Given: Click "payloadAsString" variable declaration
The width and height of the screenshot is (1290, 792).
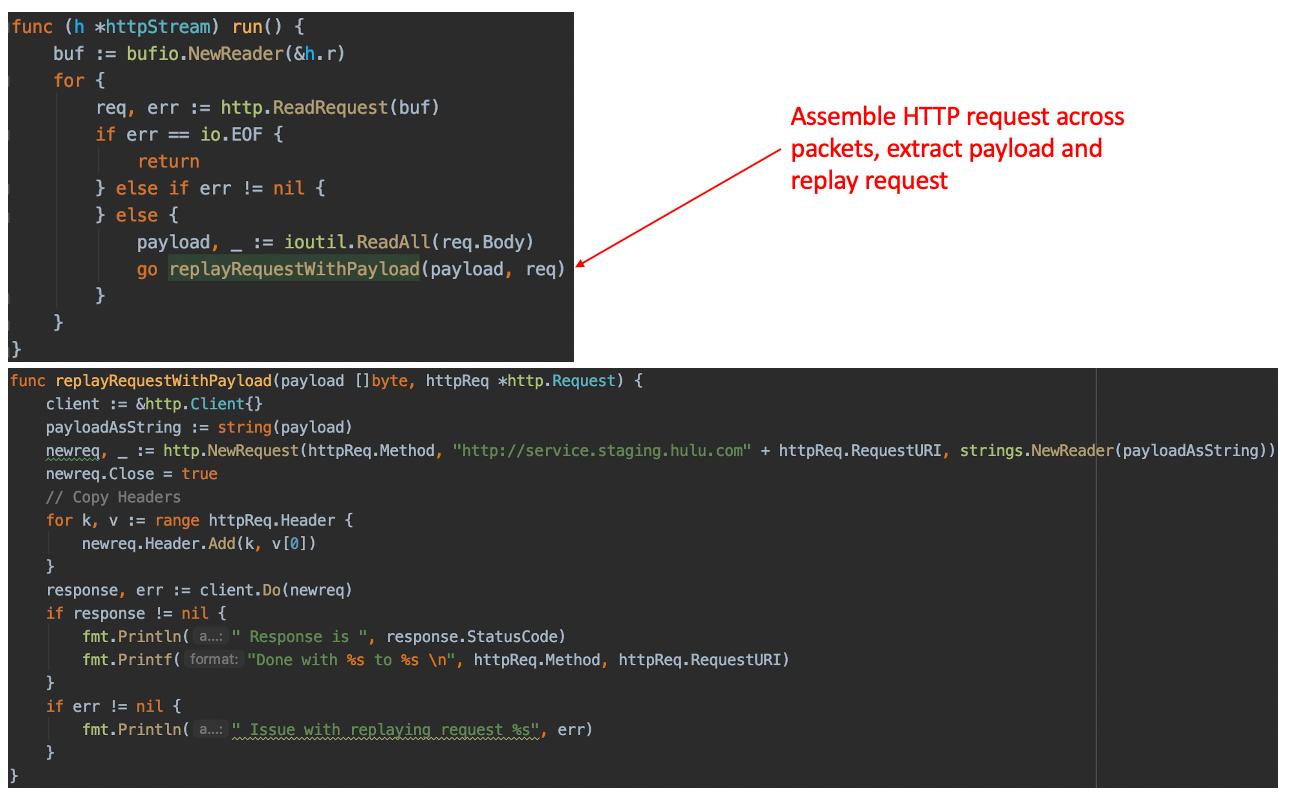Looking at the screenshot, I should click(113, 427).
